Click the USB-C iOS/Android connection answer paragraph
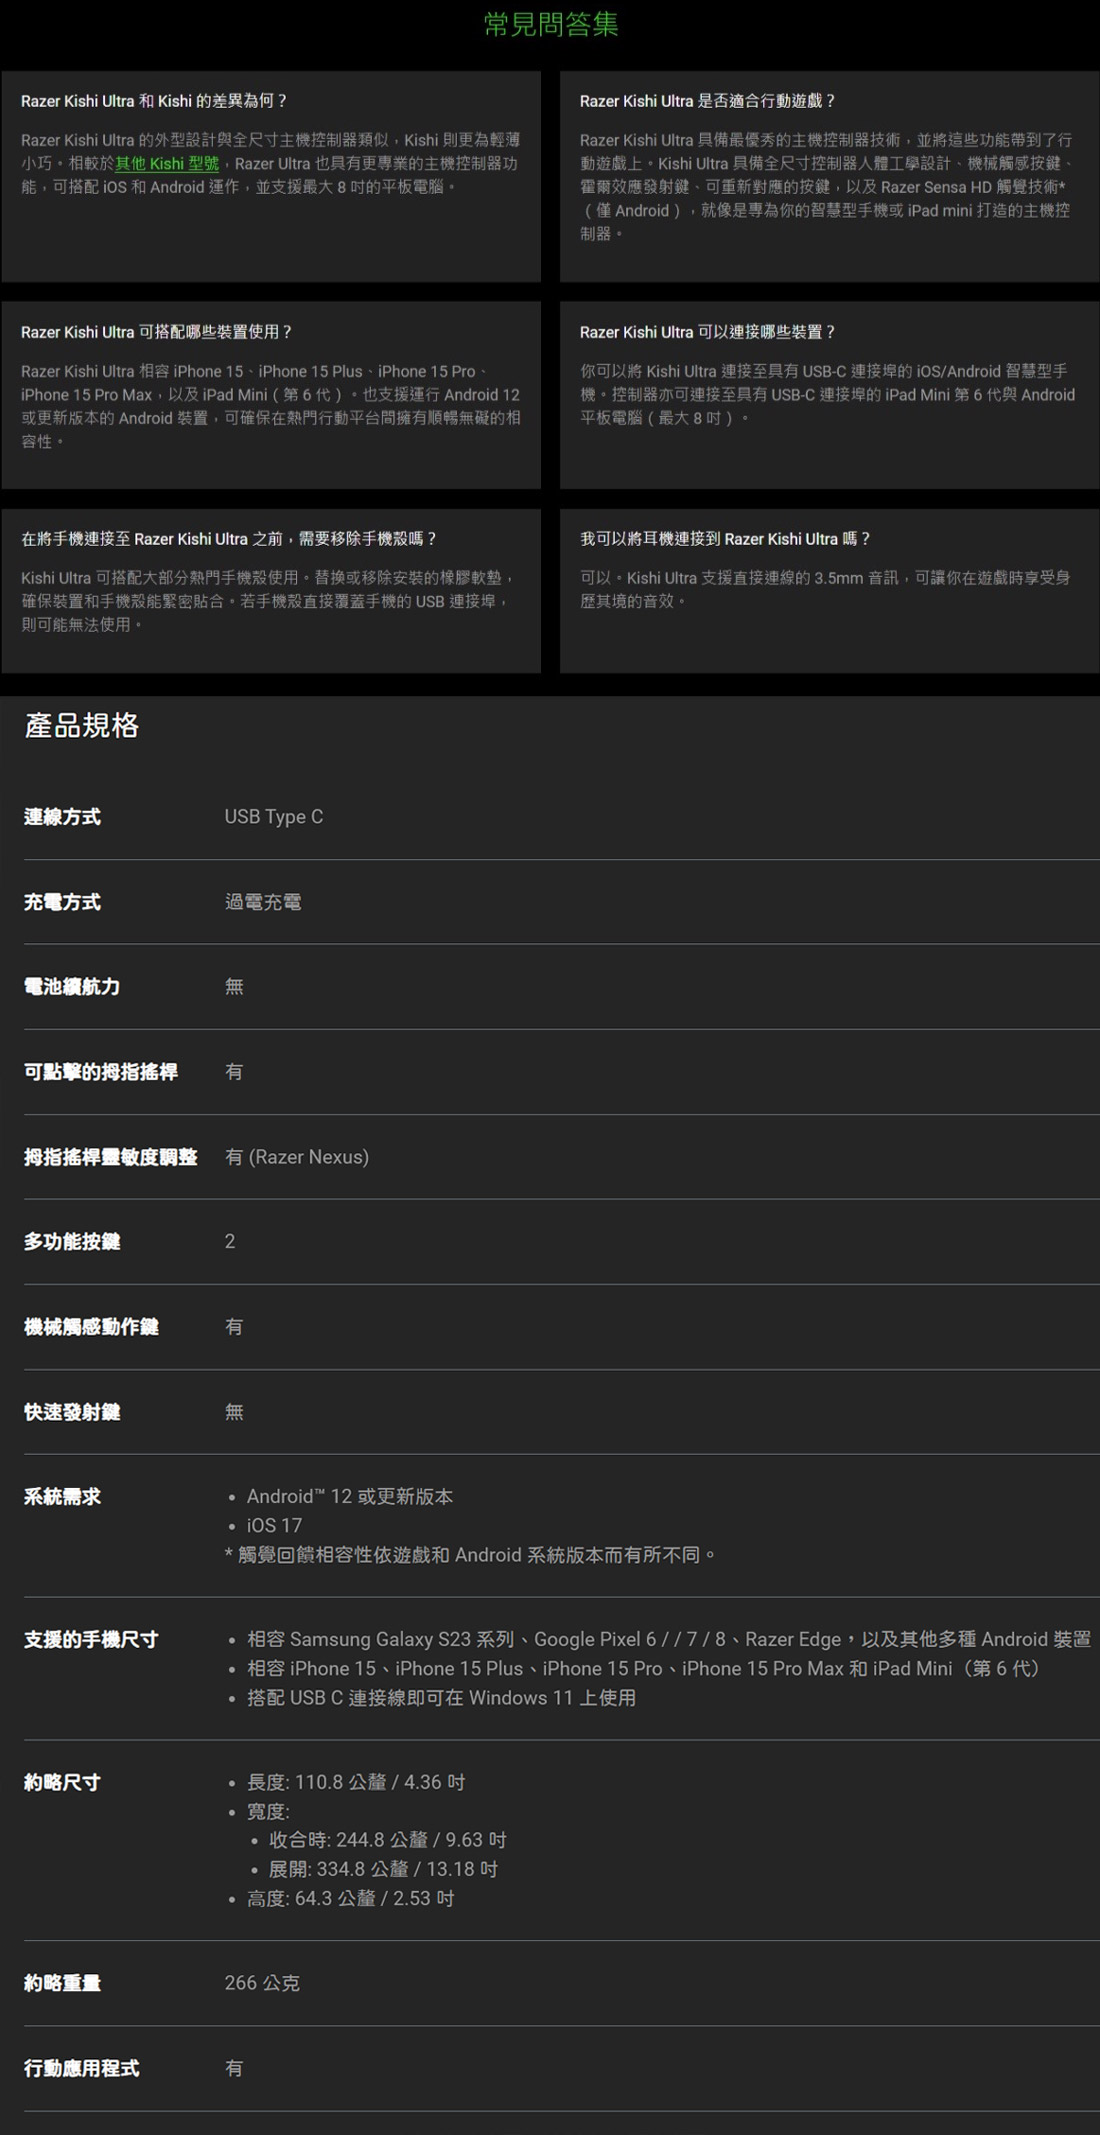This screenshot has width=1100, height=2135. coord(827,395)
